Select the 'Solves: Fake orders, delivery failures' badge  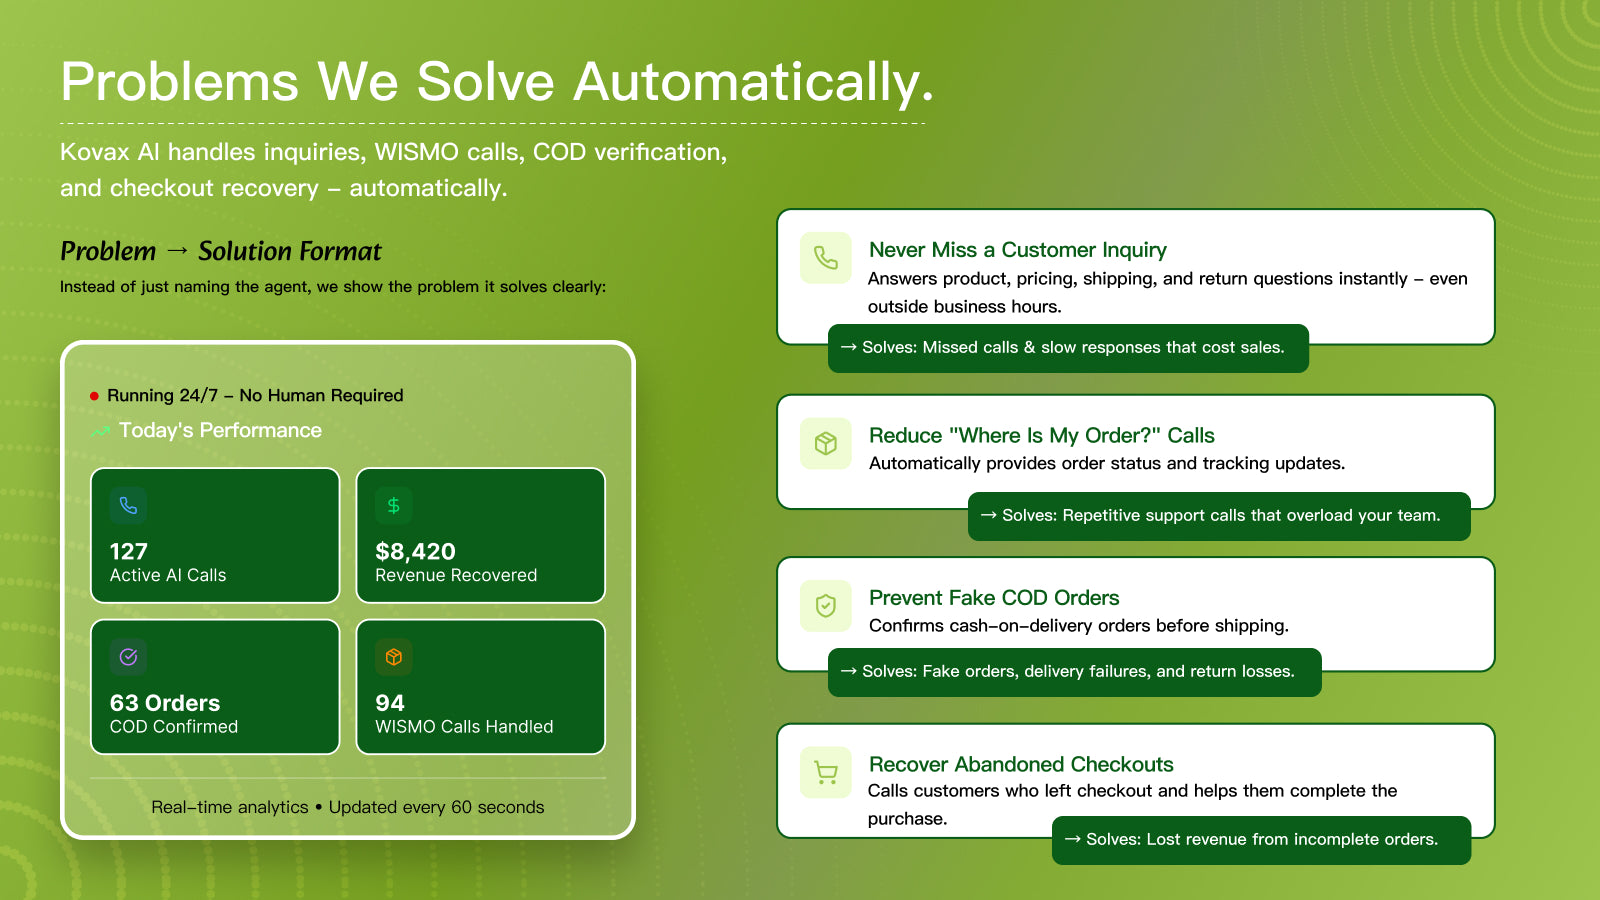1075,672
